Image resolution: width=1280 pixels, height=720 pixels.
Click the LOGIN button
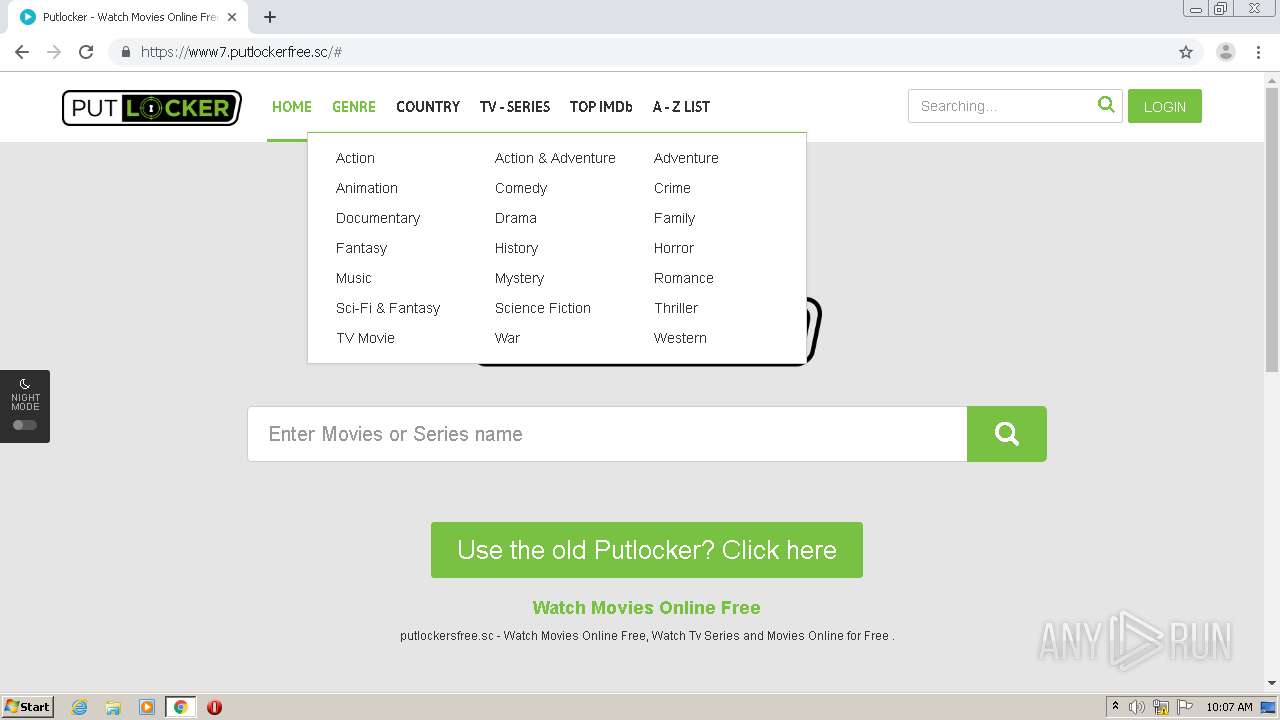(1165, 106)
